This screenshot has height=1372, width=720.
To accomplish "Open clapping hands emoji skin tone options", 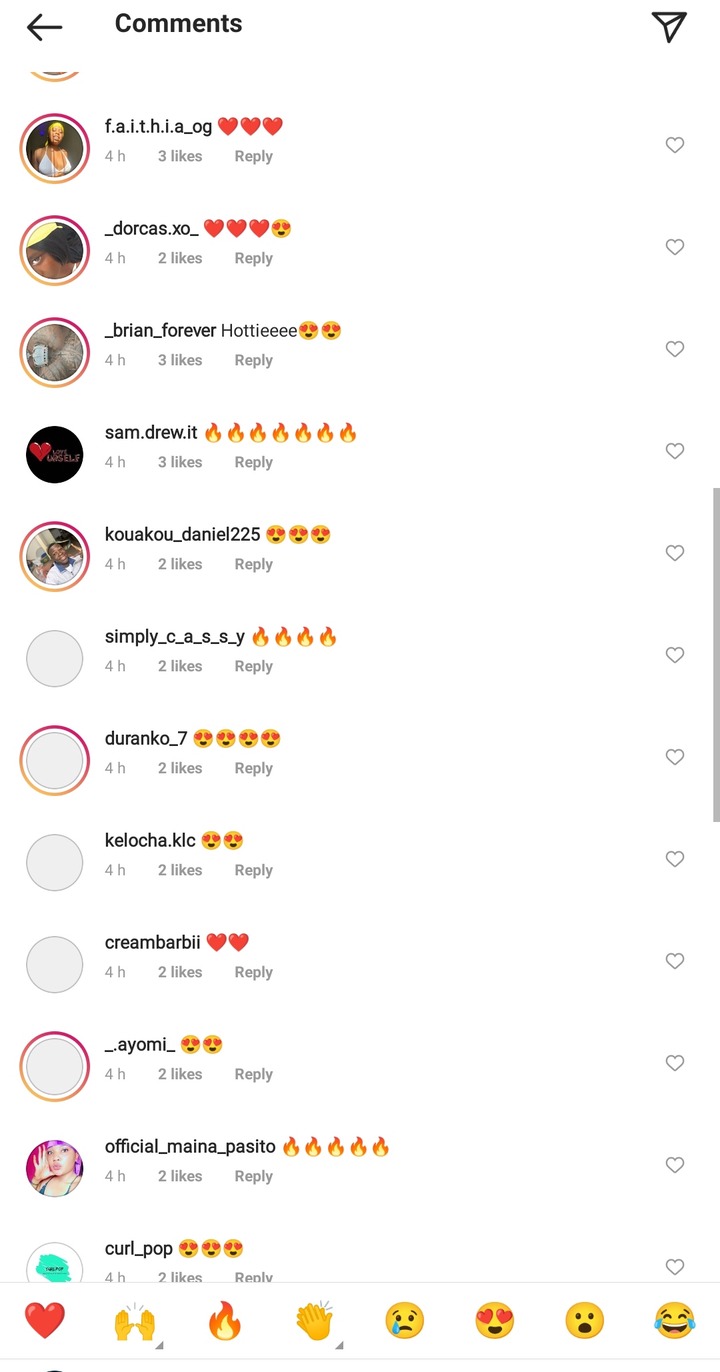I will (x=317, y=1322).
